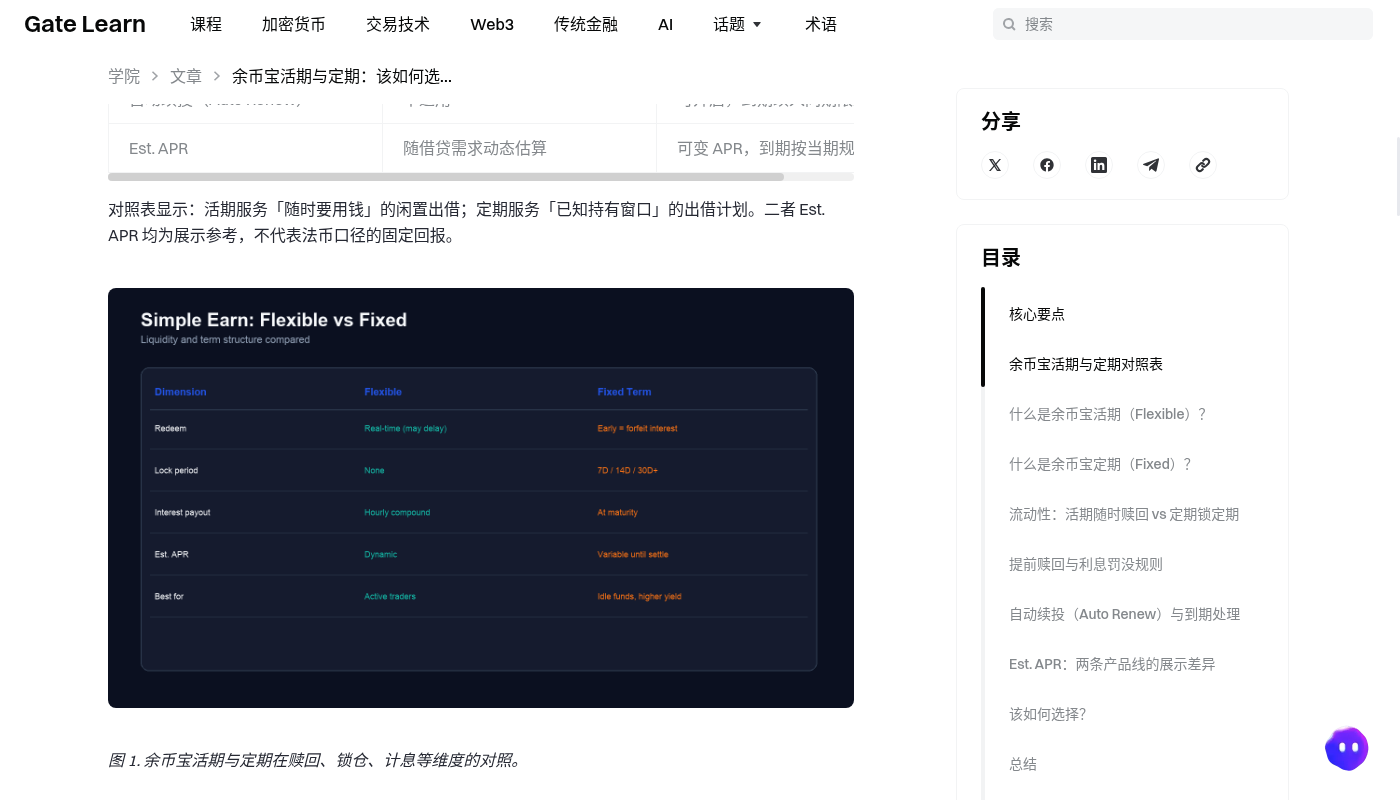Open the 课程 menu item
Viewport: 1400px width, 800px height.
[x=206, y=24]
